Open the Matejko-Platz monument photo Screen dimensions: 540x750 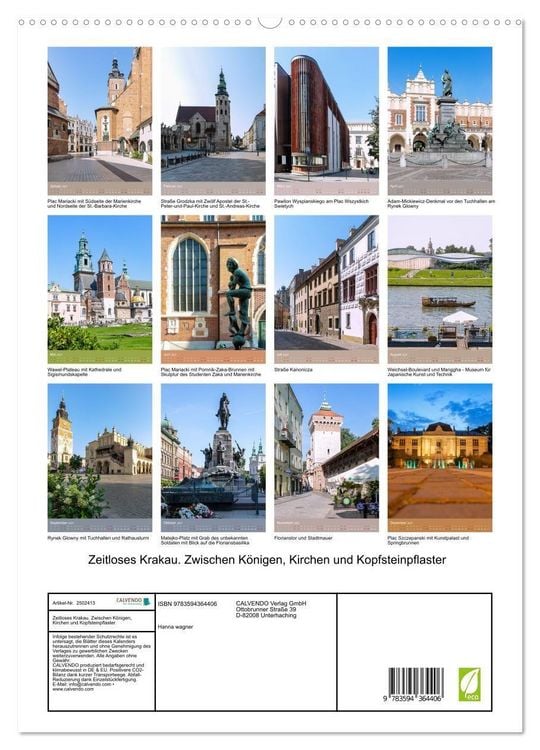pos(213,457)
